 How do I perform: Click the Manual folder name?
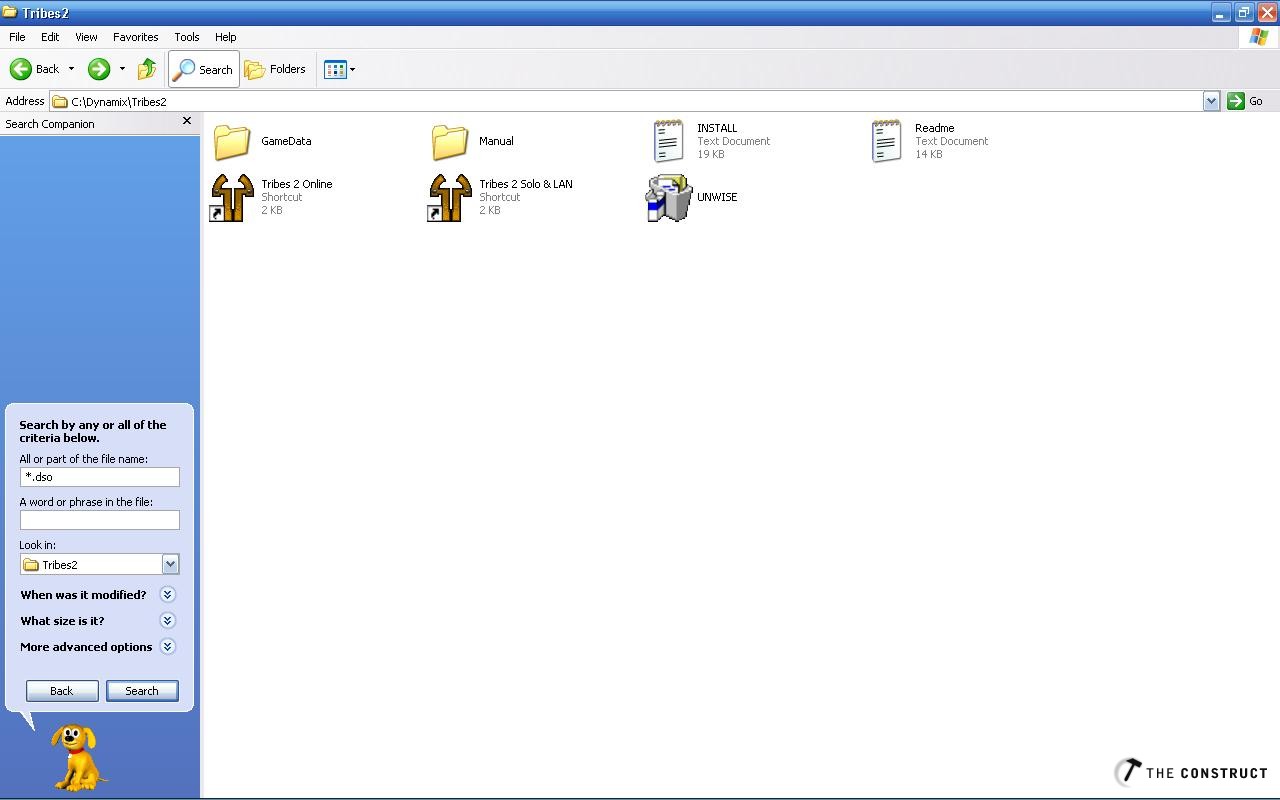tap(496, 141)
